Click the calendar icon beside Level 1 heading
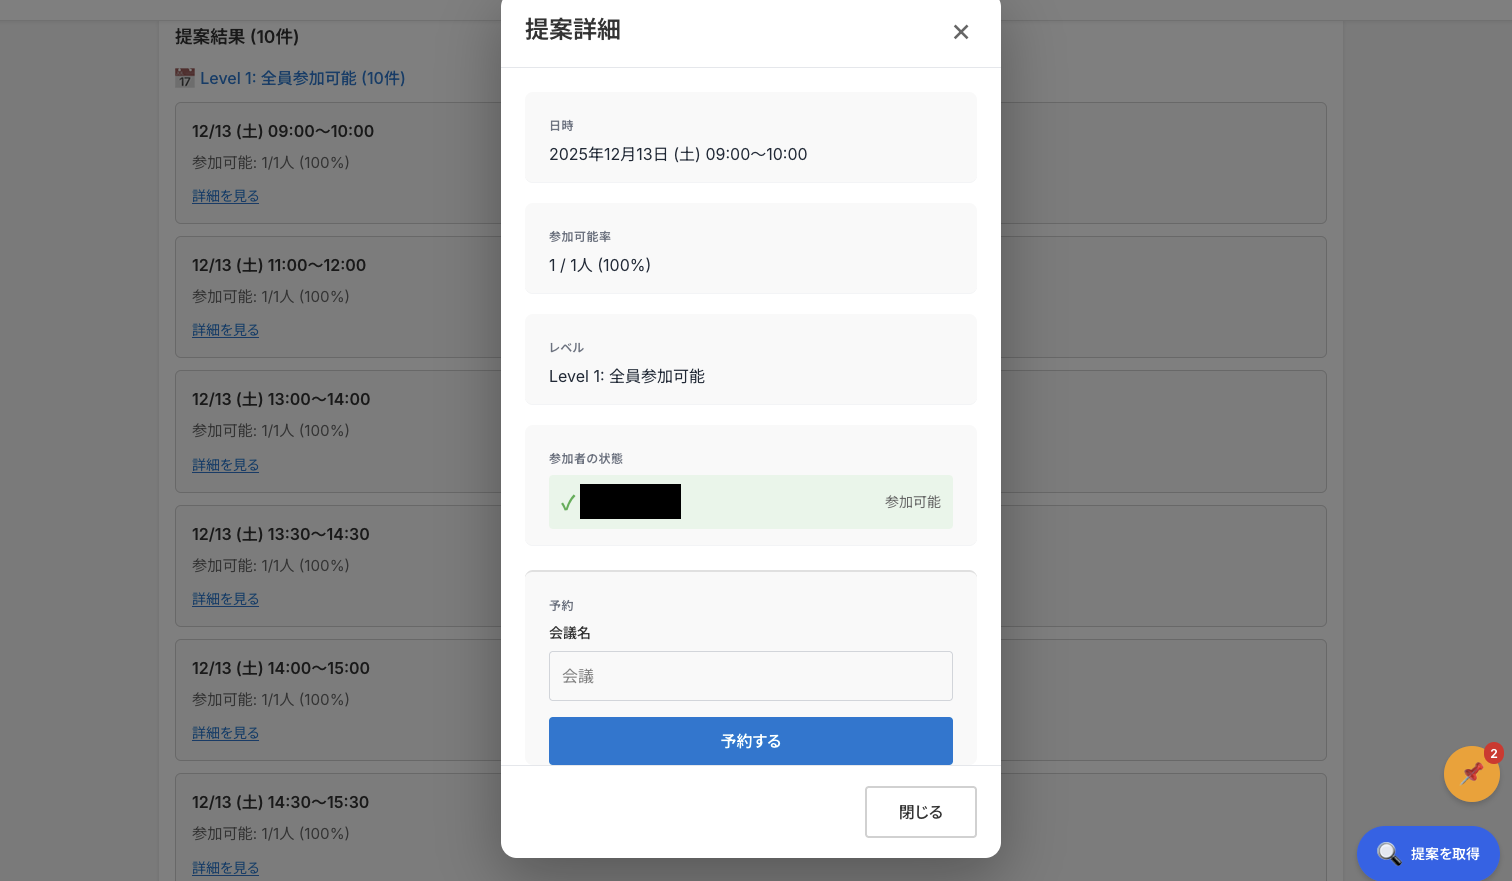Image resolution: width=1512 pixels, height=881 pixels. [x=185, y=78]
